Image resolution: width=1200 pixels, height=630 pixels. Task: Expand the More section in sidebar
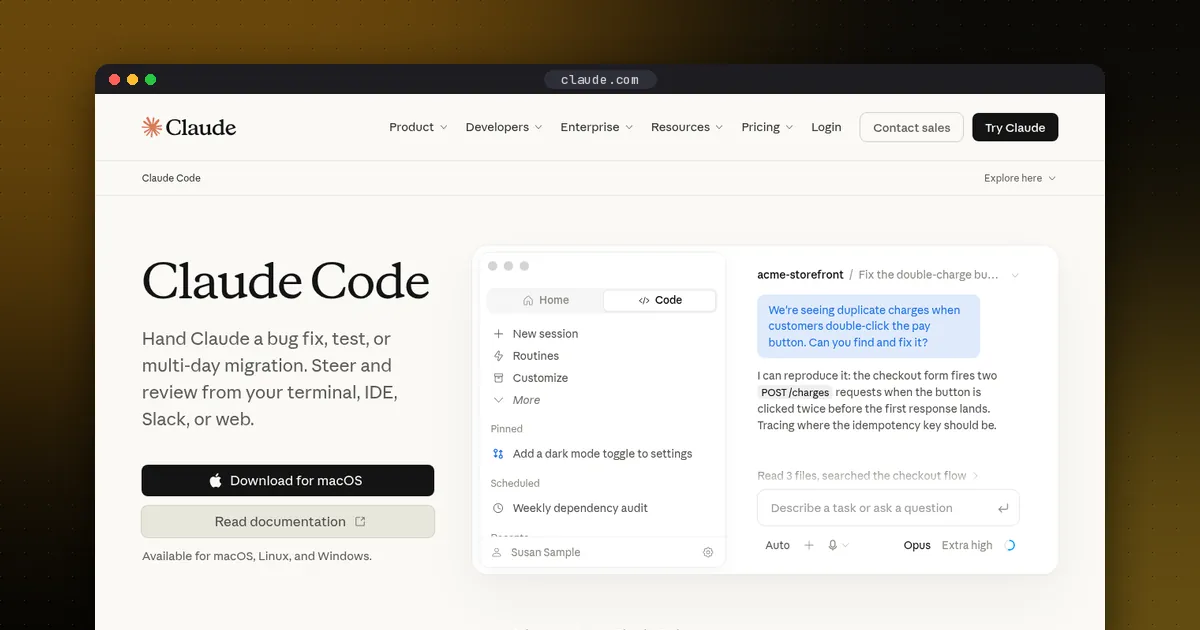(517, 400)
